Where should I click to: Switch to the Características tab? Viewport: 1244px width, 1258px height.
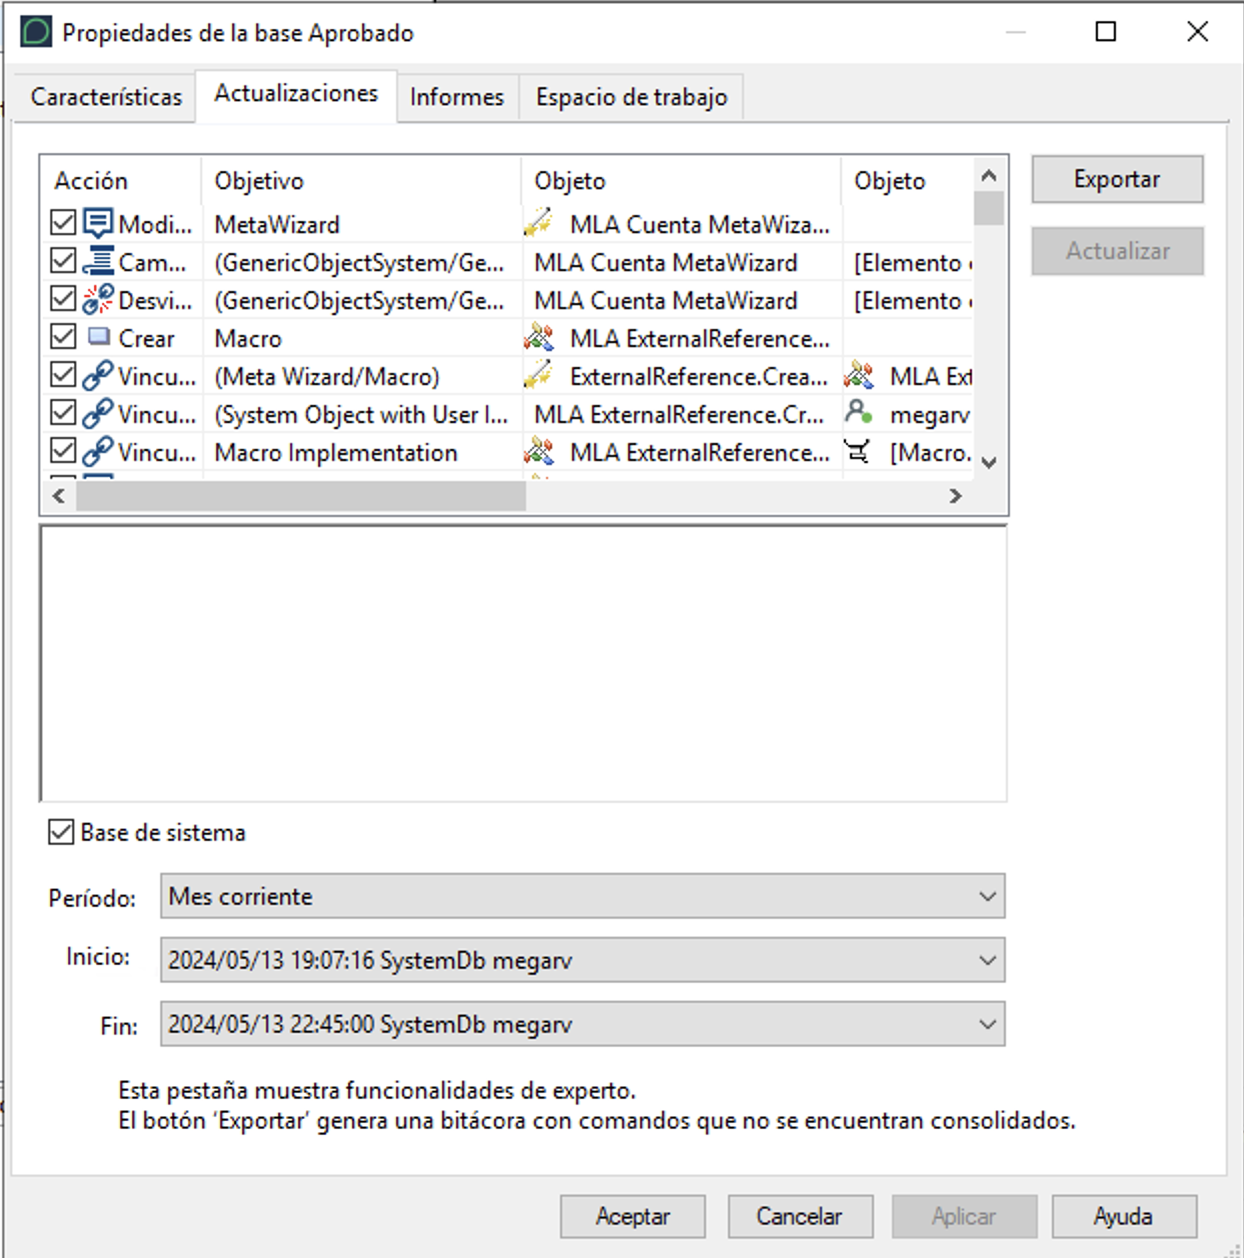[x=106, y=97]
